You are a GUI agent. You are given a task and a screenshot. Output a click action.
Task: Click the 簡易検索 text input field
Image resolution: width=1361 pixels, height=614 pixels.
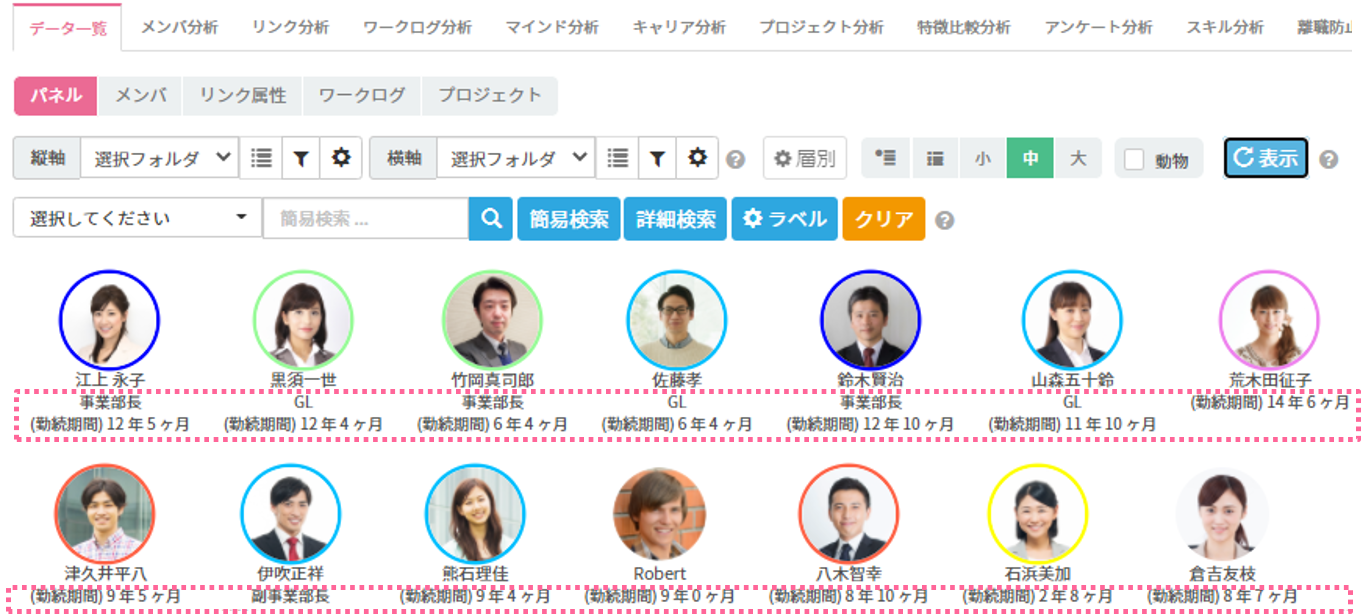coord(365,219)
